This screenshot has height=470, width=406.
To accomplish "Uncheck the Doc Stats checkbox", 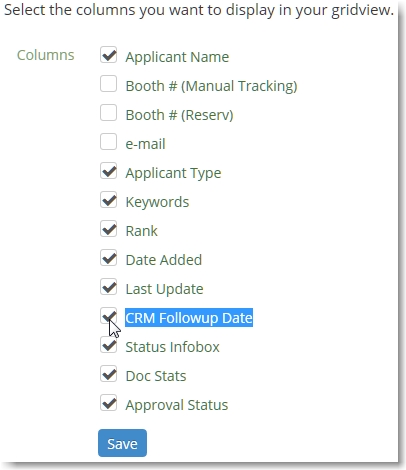I will pyautogui.click(x=108, y=374).
